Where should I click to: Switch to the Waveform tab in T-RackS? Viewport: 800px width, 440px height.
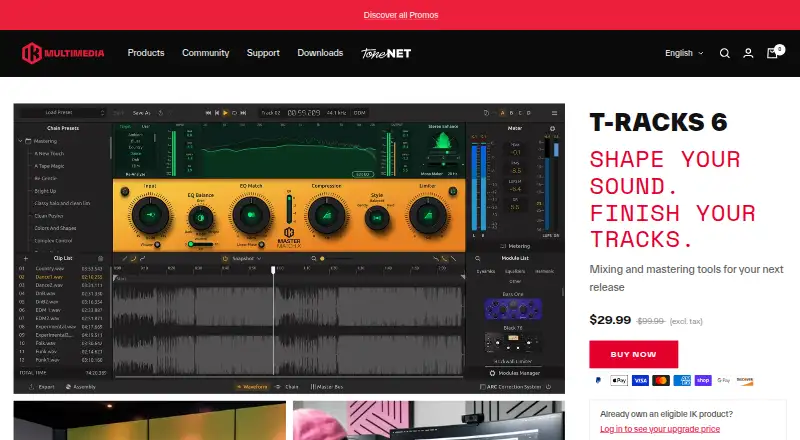pos(252,387)
